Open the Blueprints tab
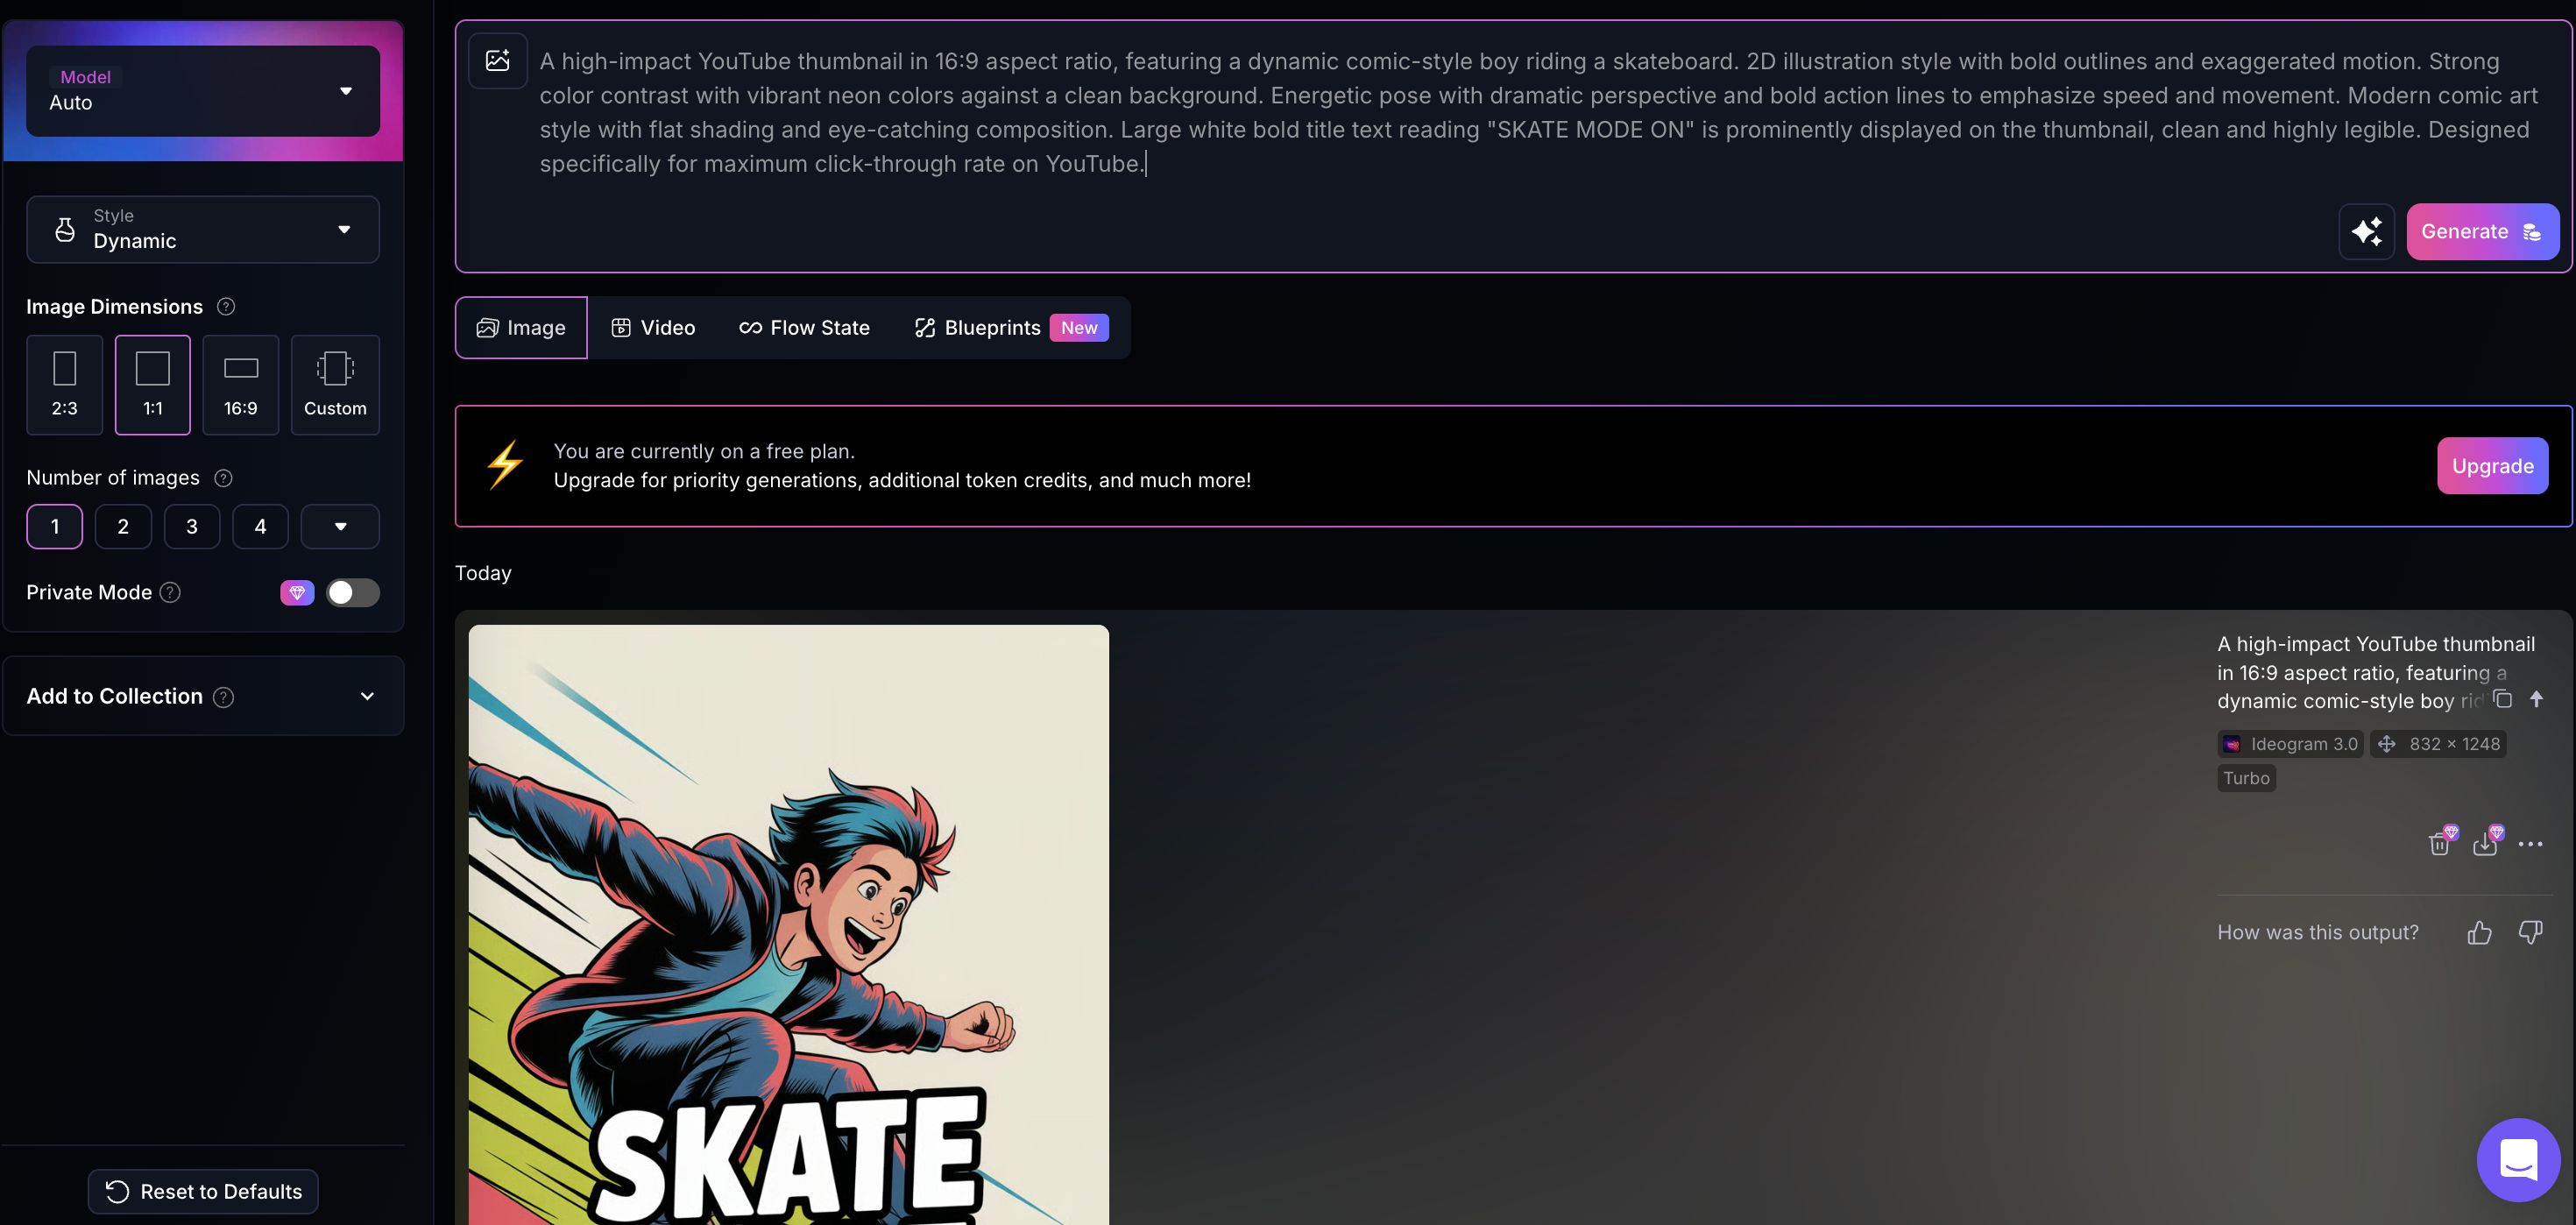This screenshot has width=2576, height=1225. [x=992, y=327]
